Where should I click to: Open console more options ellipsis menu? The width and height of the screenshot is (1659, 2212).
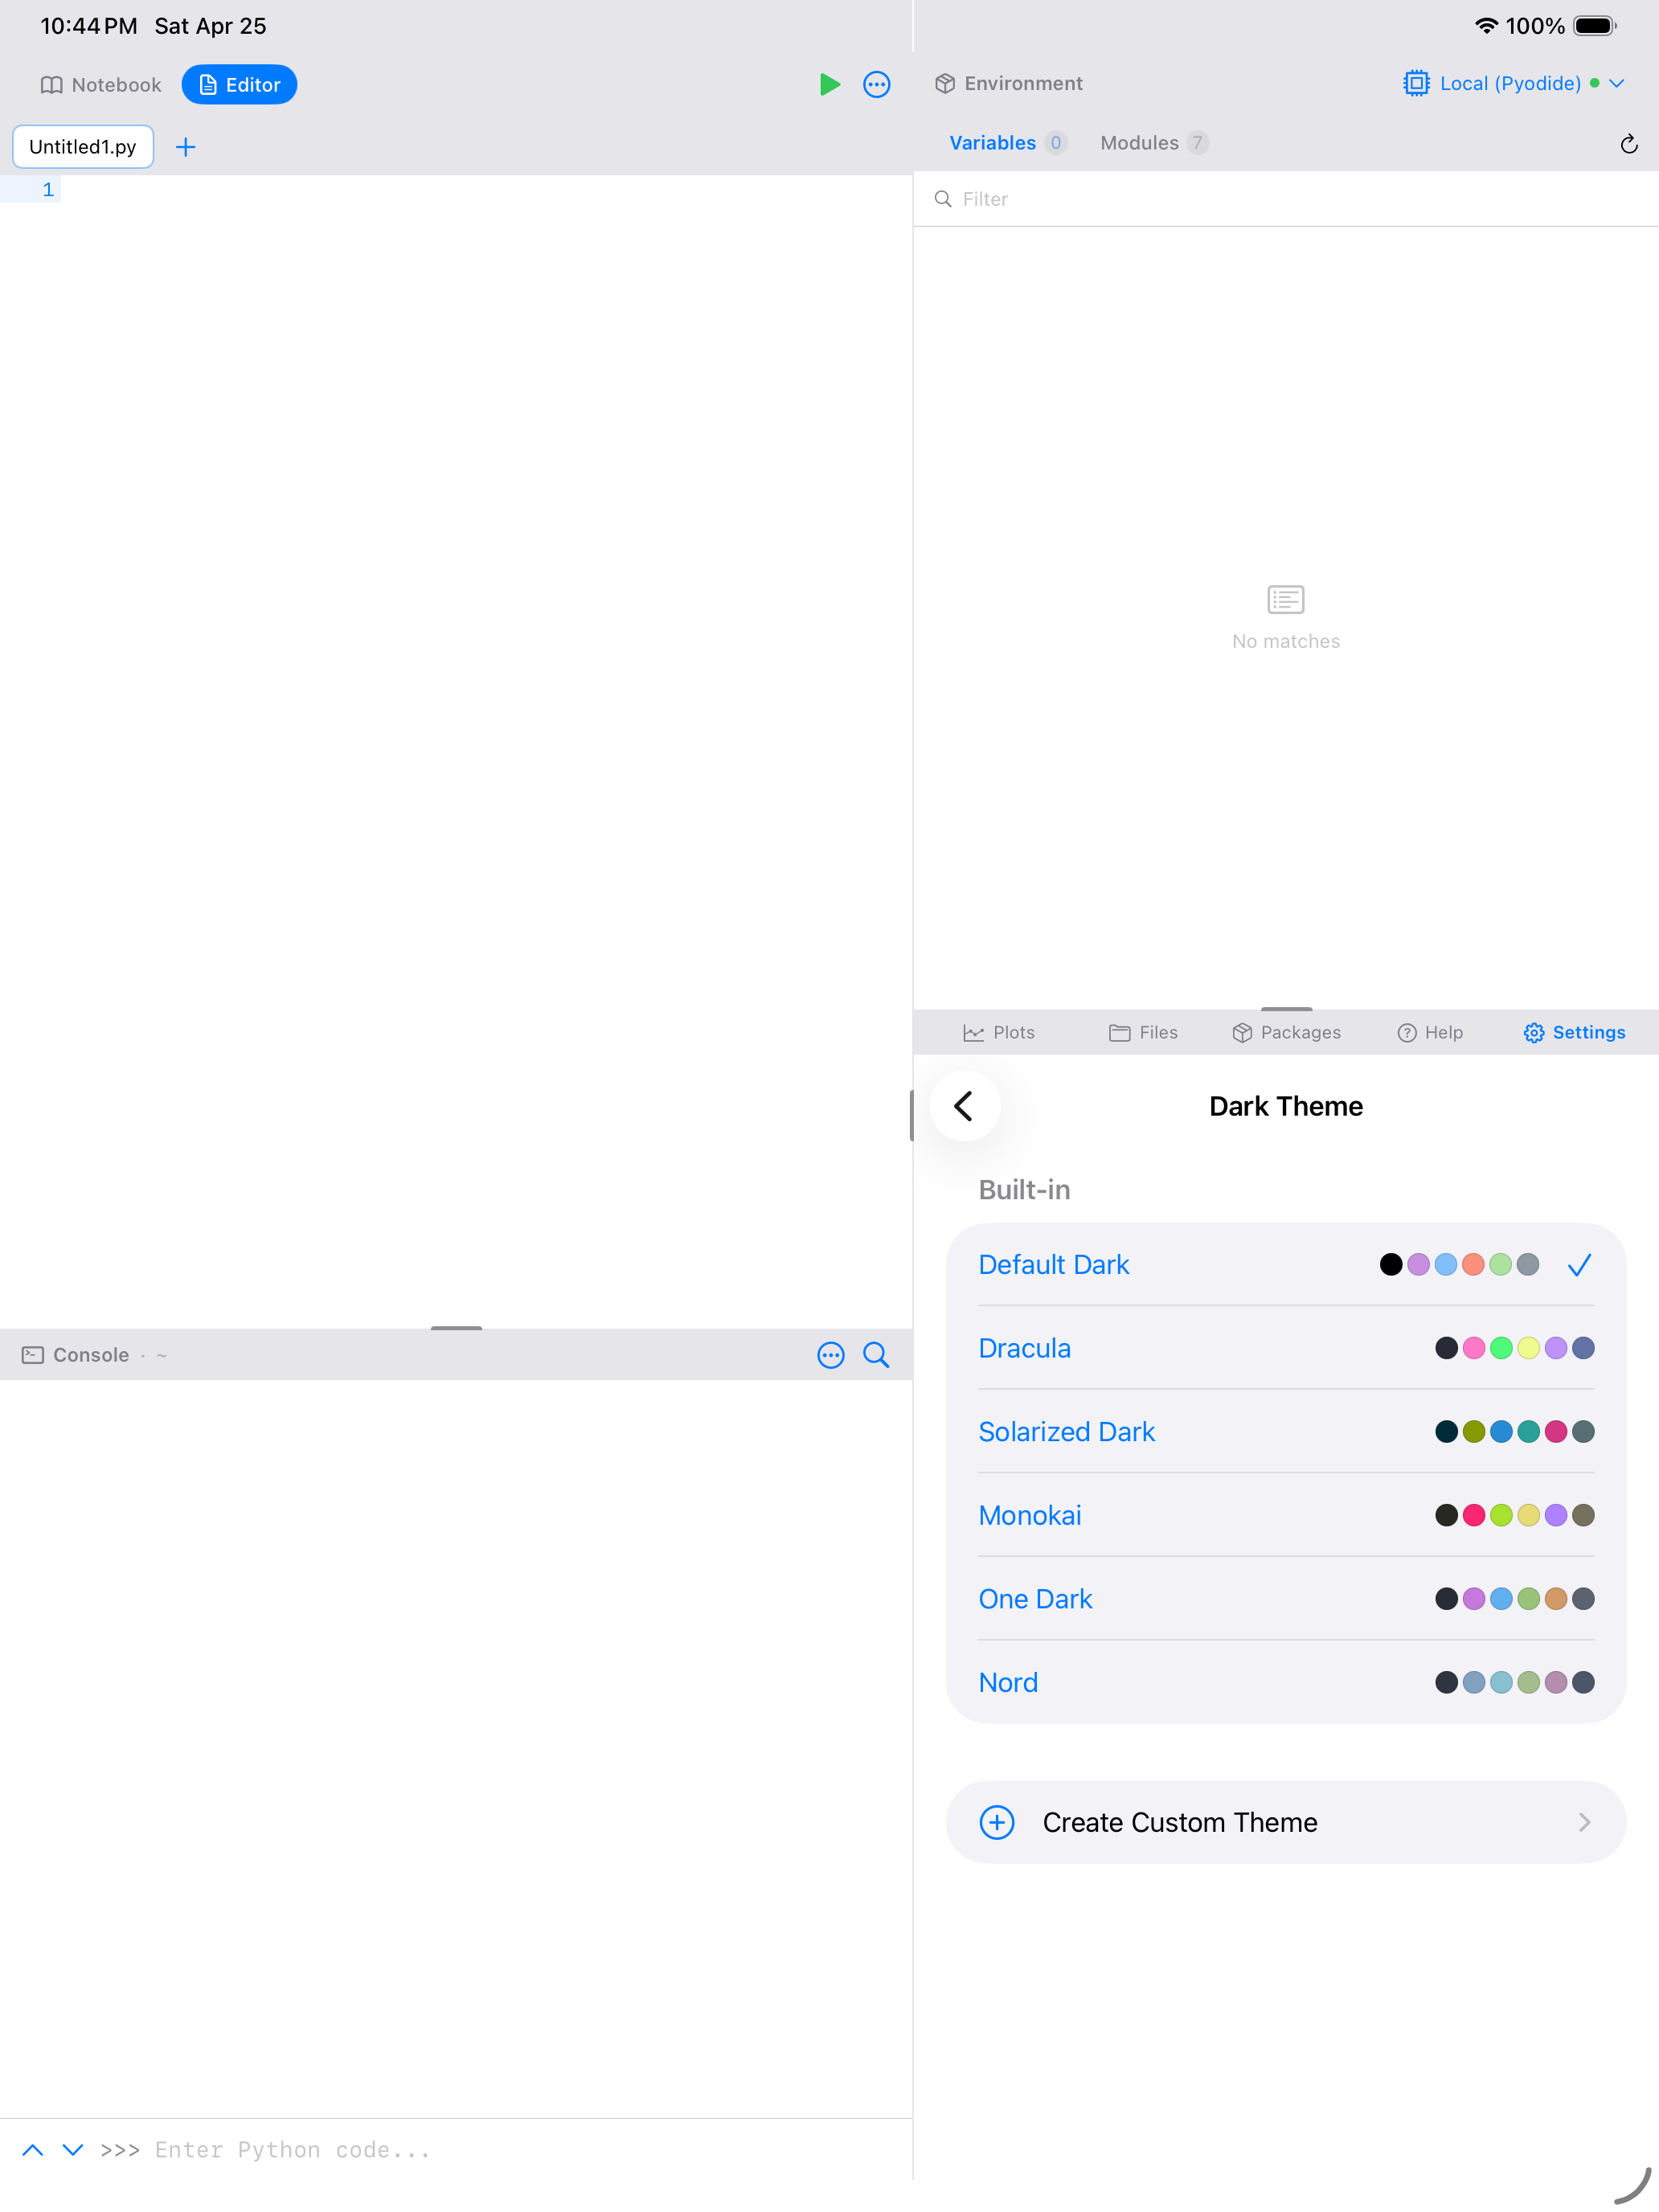pyautogui.click(x=830, y=1355)
